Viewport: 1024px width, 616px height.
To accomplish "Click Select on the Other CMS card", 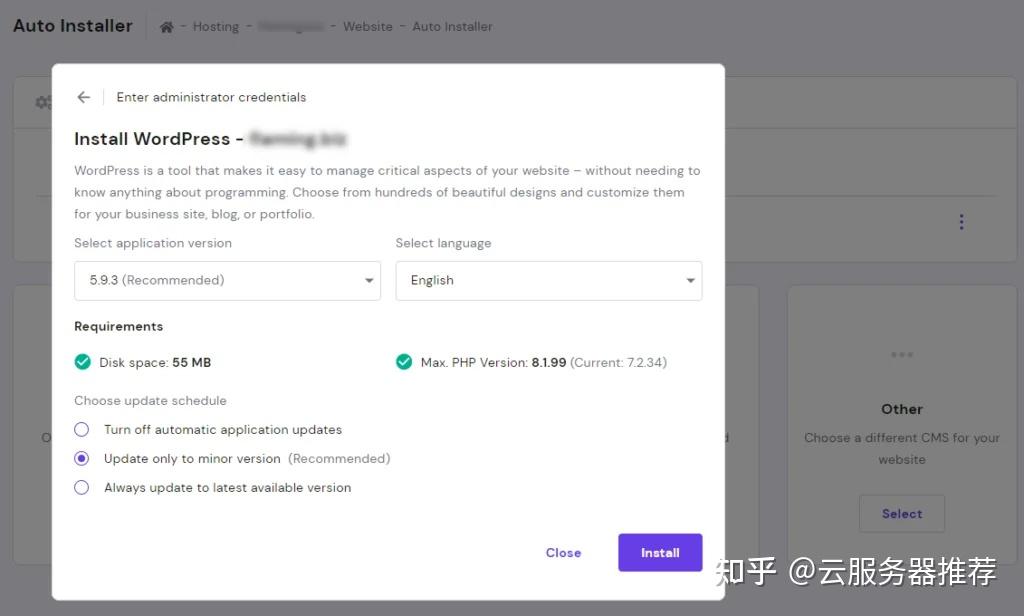I will coord(902,513).
